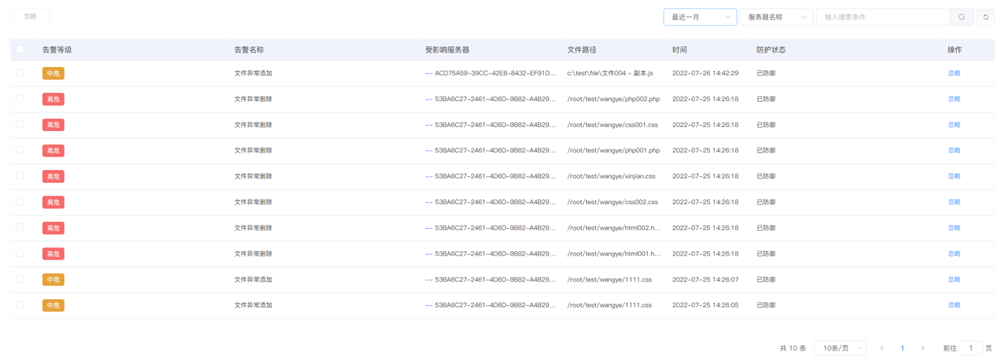Click server ID ACD75A59-39CC-42E8-8432-EF91D...
Screen dimensions: 1003x364
click(495, 73)
